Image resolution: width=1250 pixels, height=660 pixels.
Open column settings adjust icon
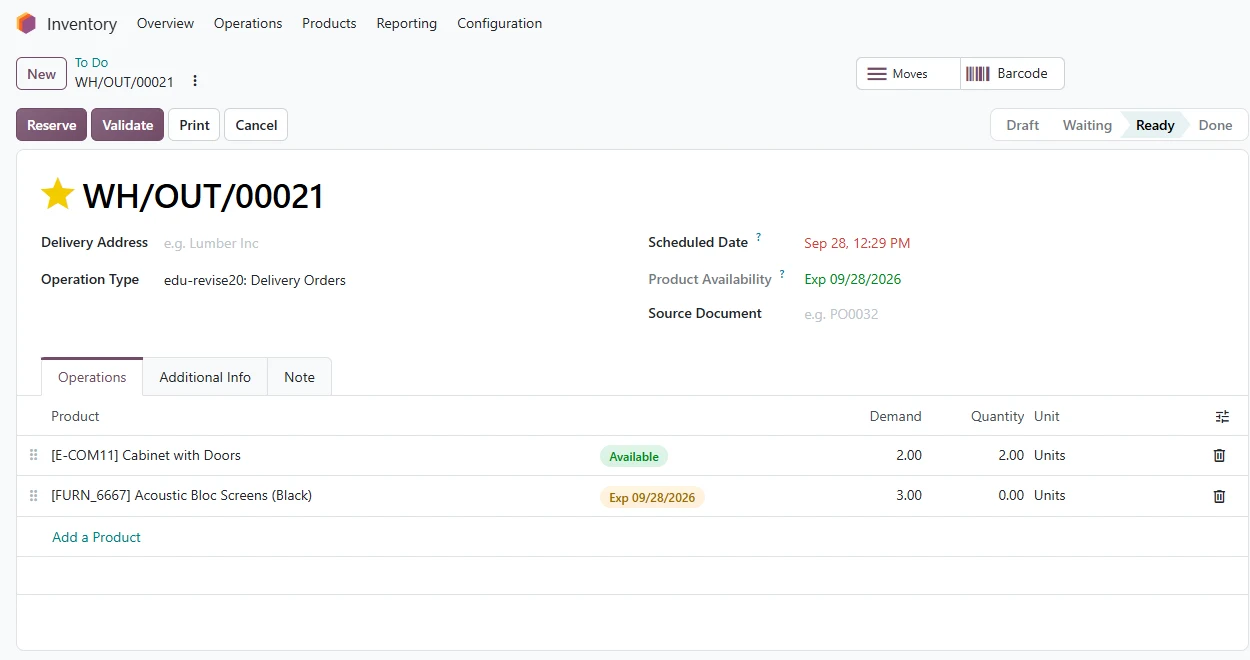click(x=1222, y=416)
